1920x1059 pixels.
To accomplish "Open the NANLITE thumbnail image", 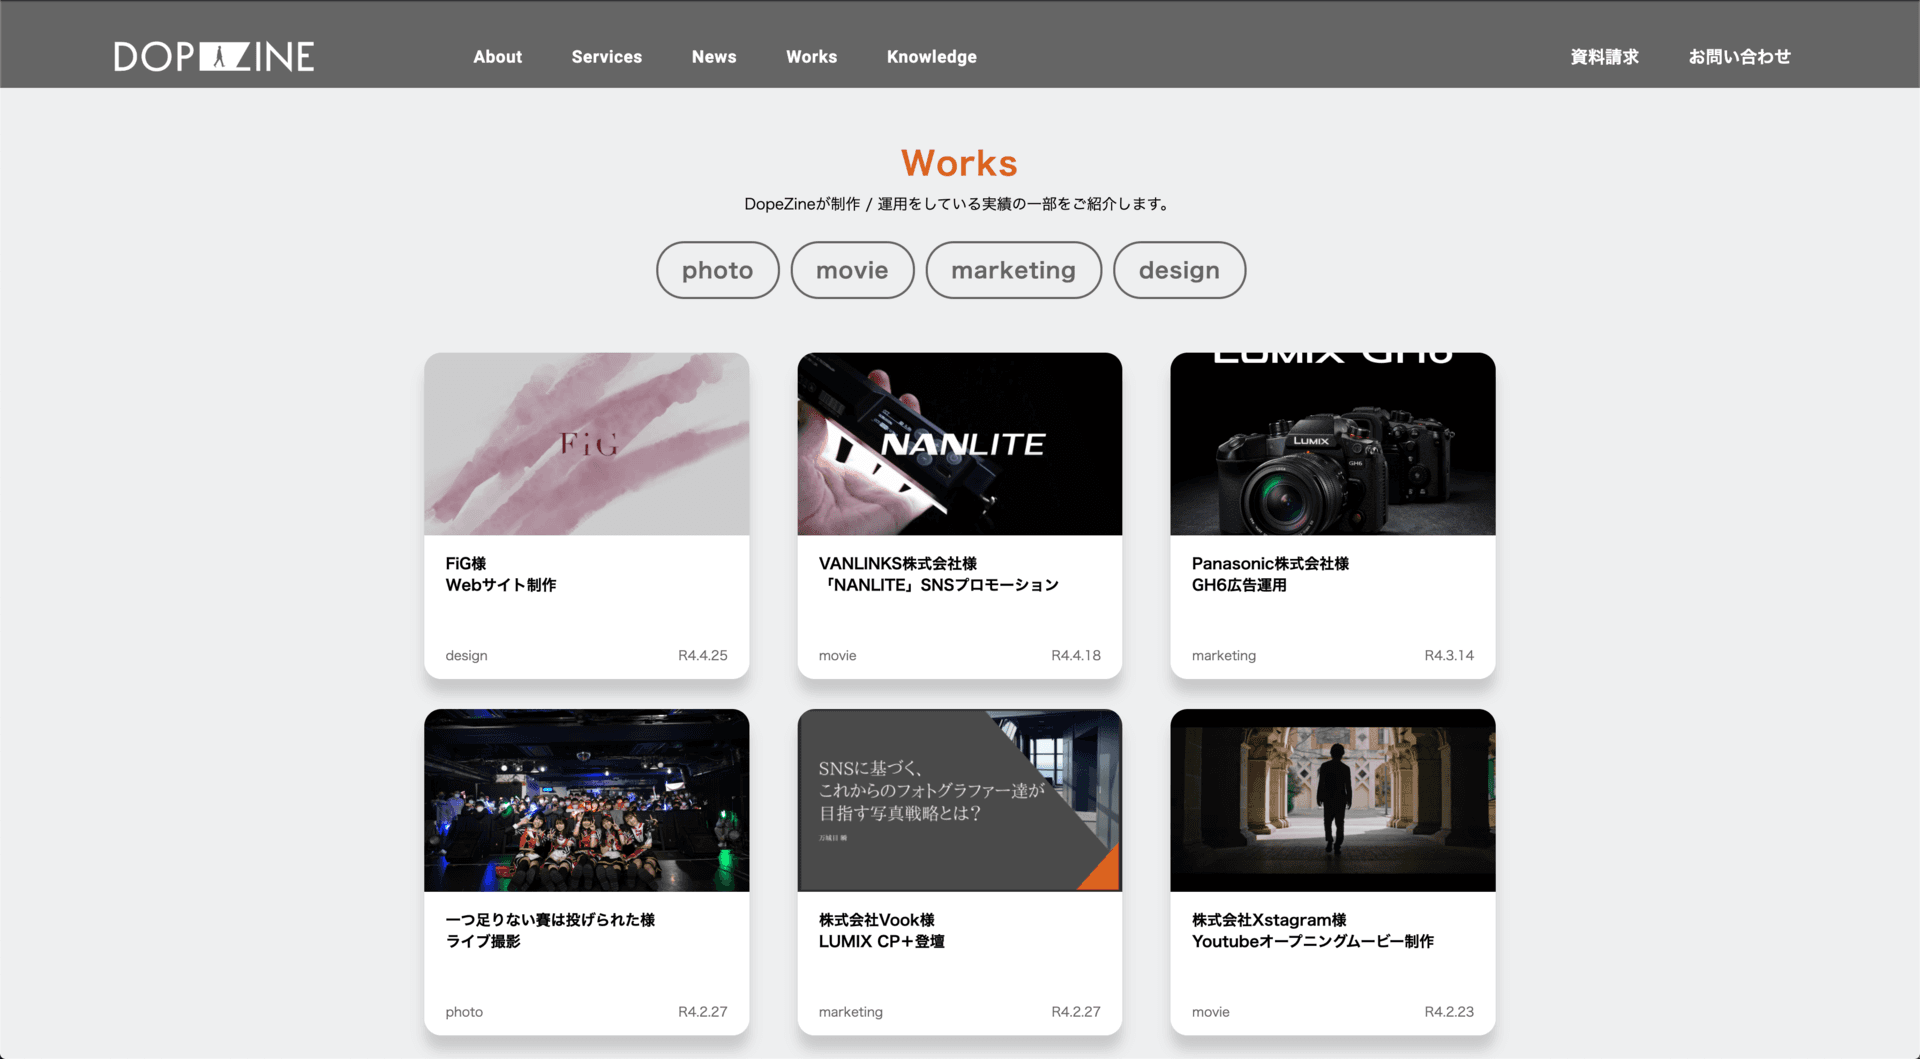I will (x=959, y=443).
